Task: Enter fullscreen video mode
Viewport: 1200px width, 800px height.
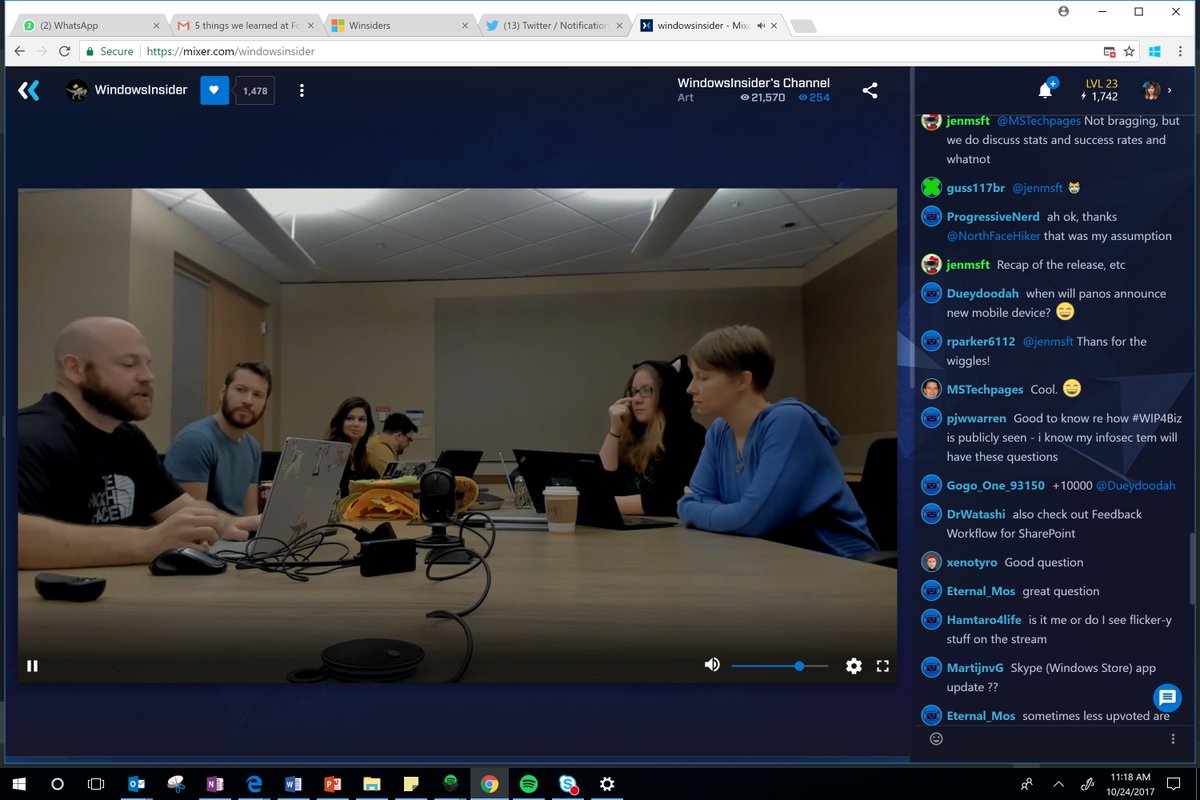Action: tap(883, 666)
